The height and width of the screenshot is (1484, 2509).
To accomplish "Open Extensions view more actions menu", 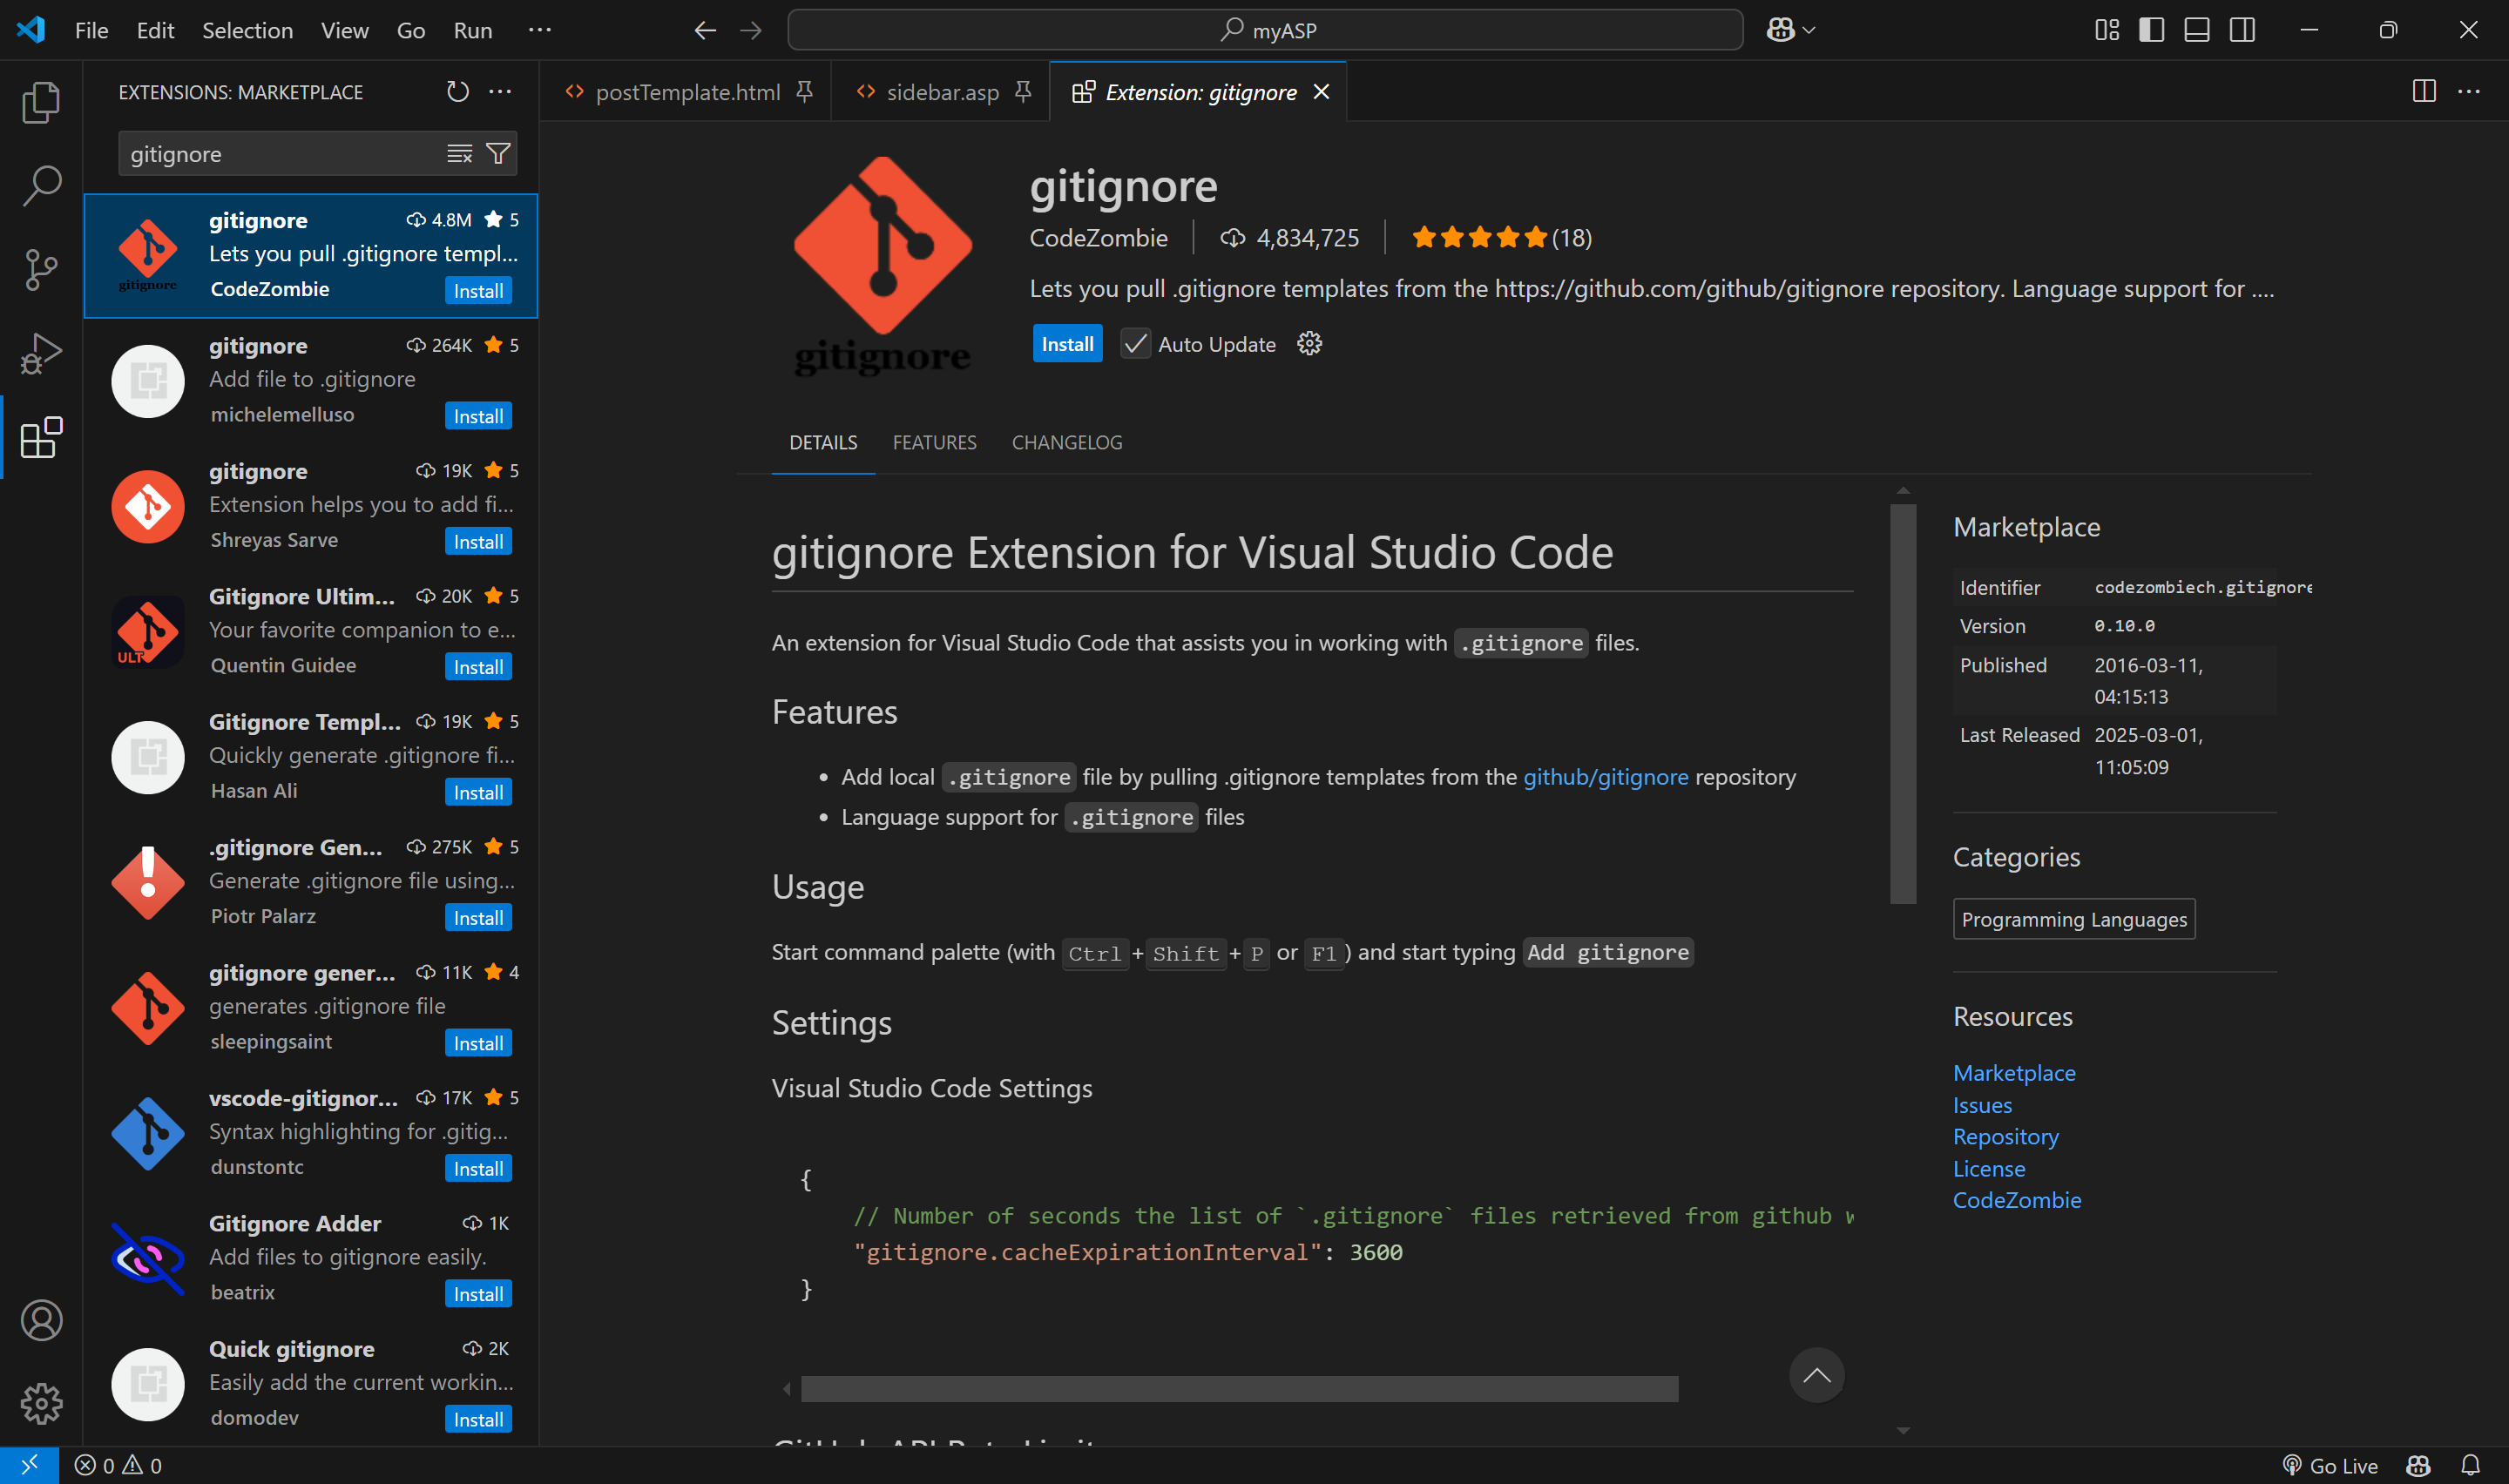I will (x=500, y=92).
